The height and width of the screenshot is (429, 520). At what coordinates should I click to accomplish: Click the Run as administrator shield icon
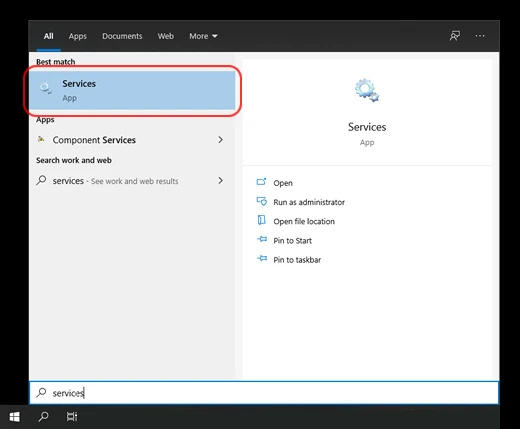(261, 201)
